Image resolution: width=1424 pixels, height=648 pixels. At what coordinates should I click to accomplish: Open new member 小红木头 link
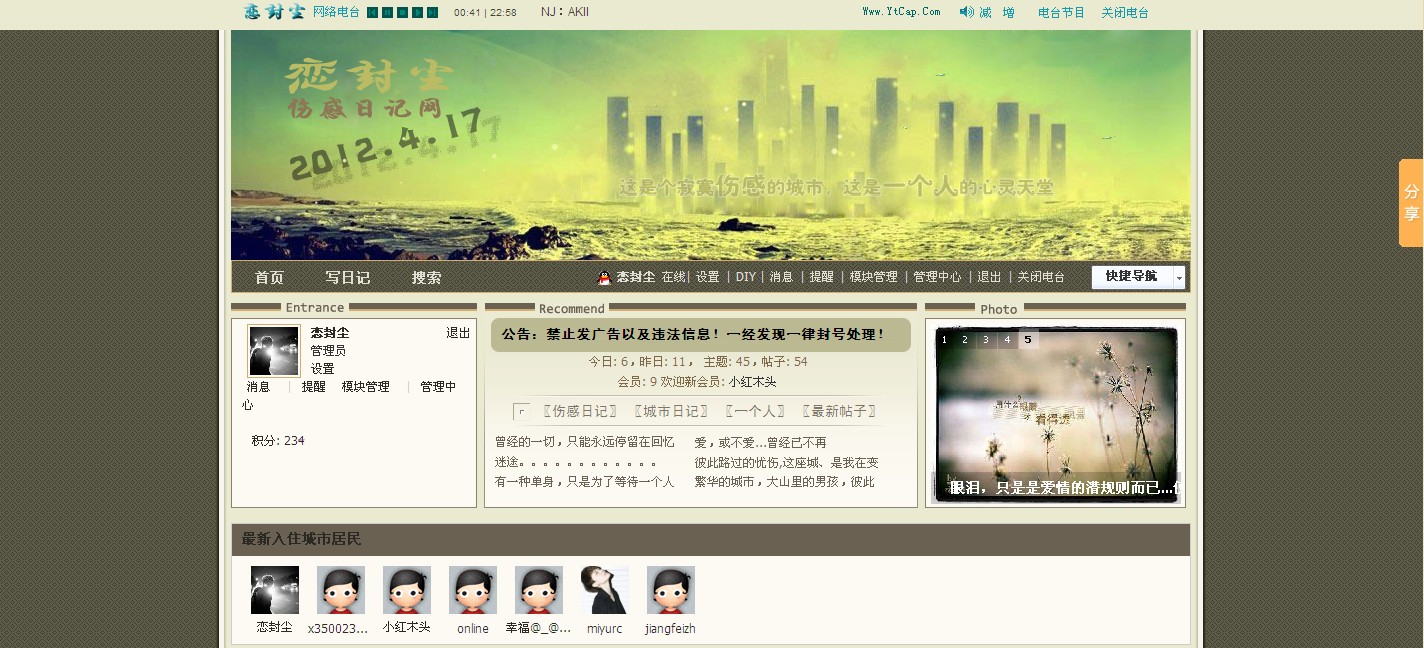[x=752, y=382]
